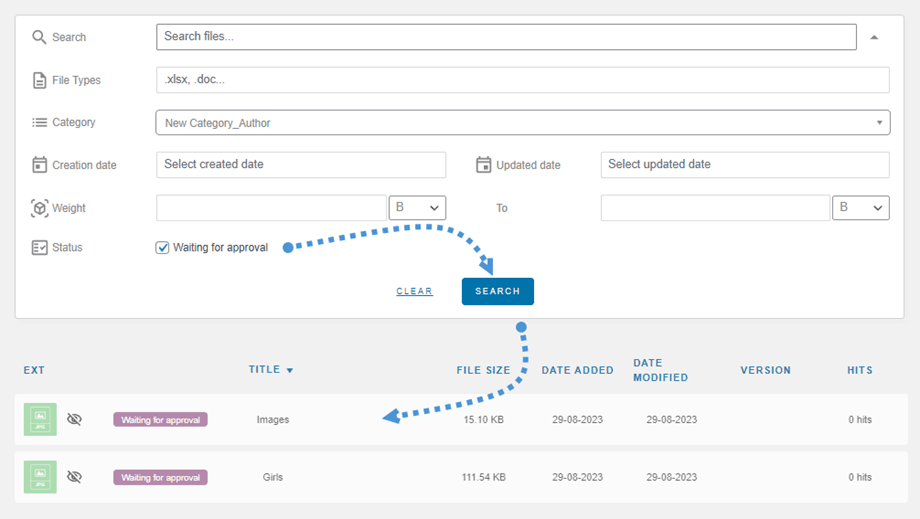Click the Weight cube icon
This screenshot has height=519, width=920.
click(x=39, y=208)
